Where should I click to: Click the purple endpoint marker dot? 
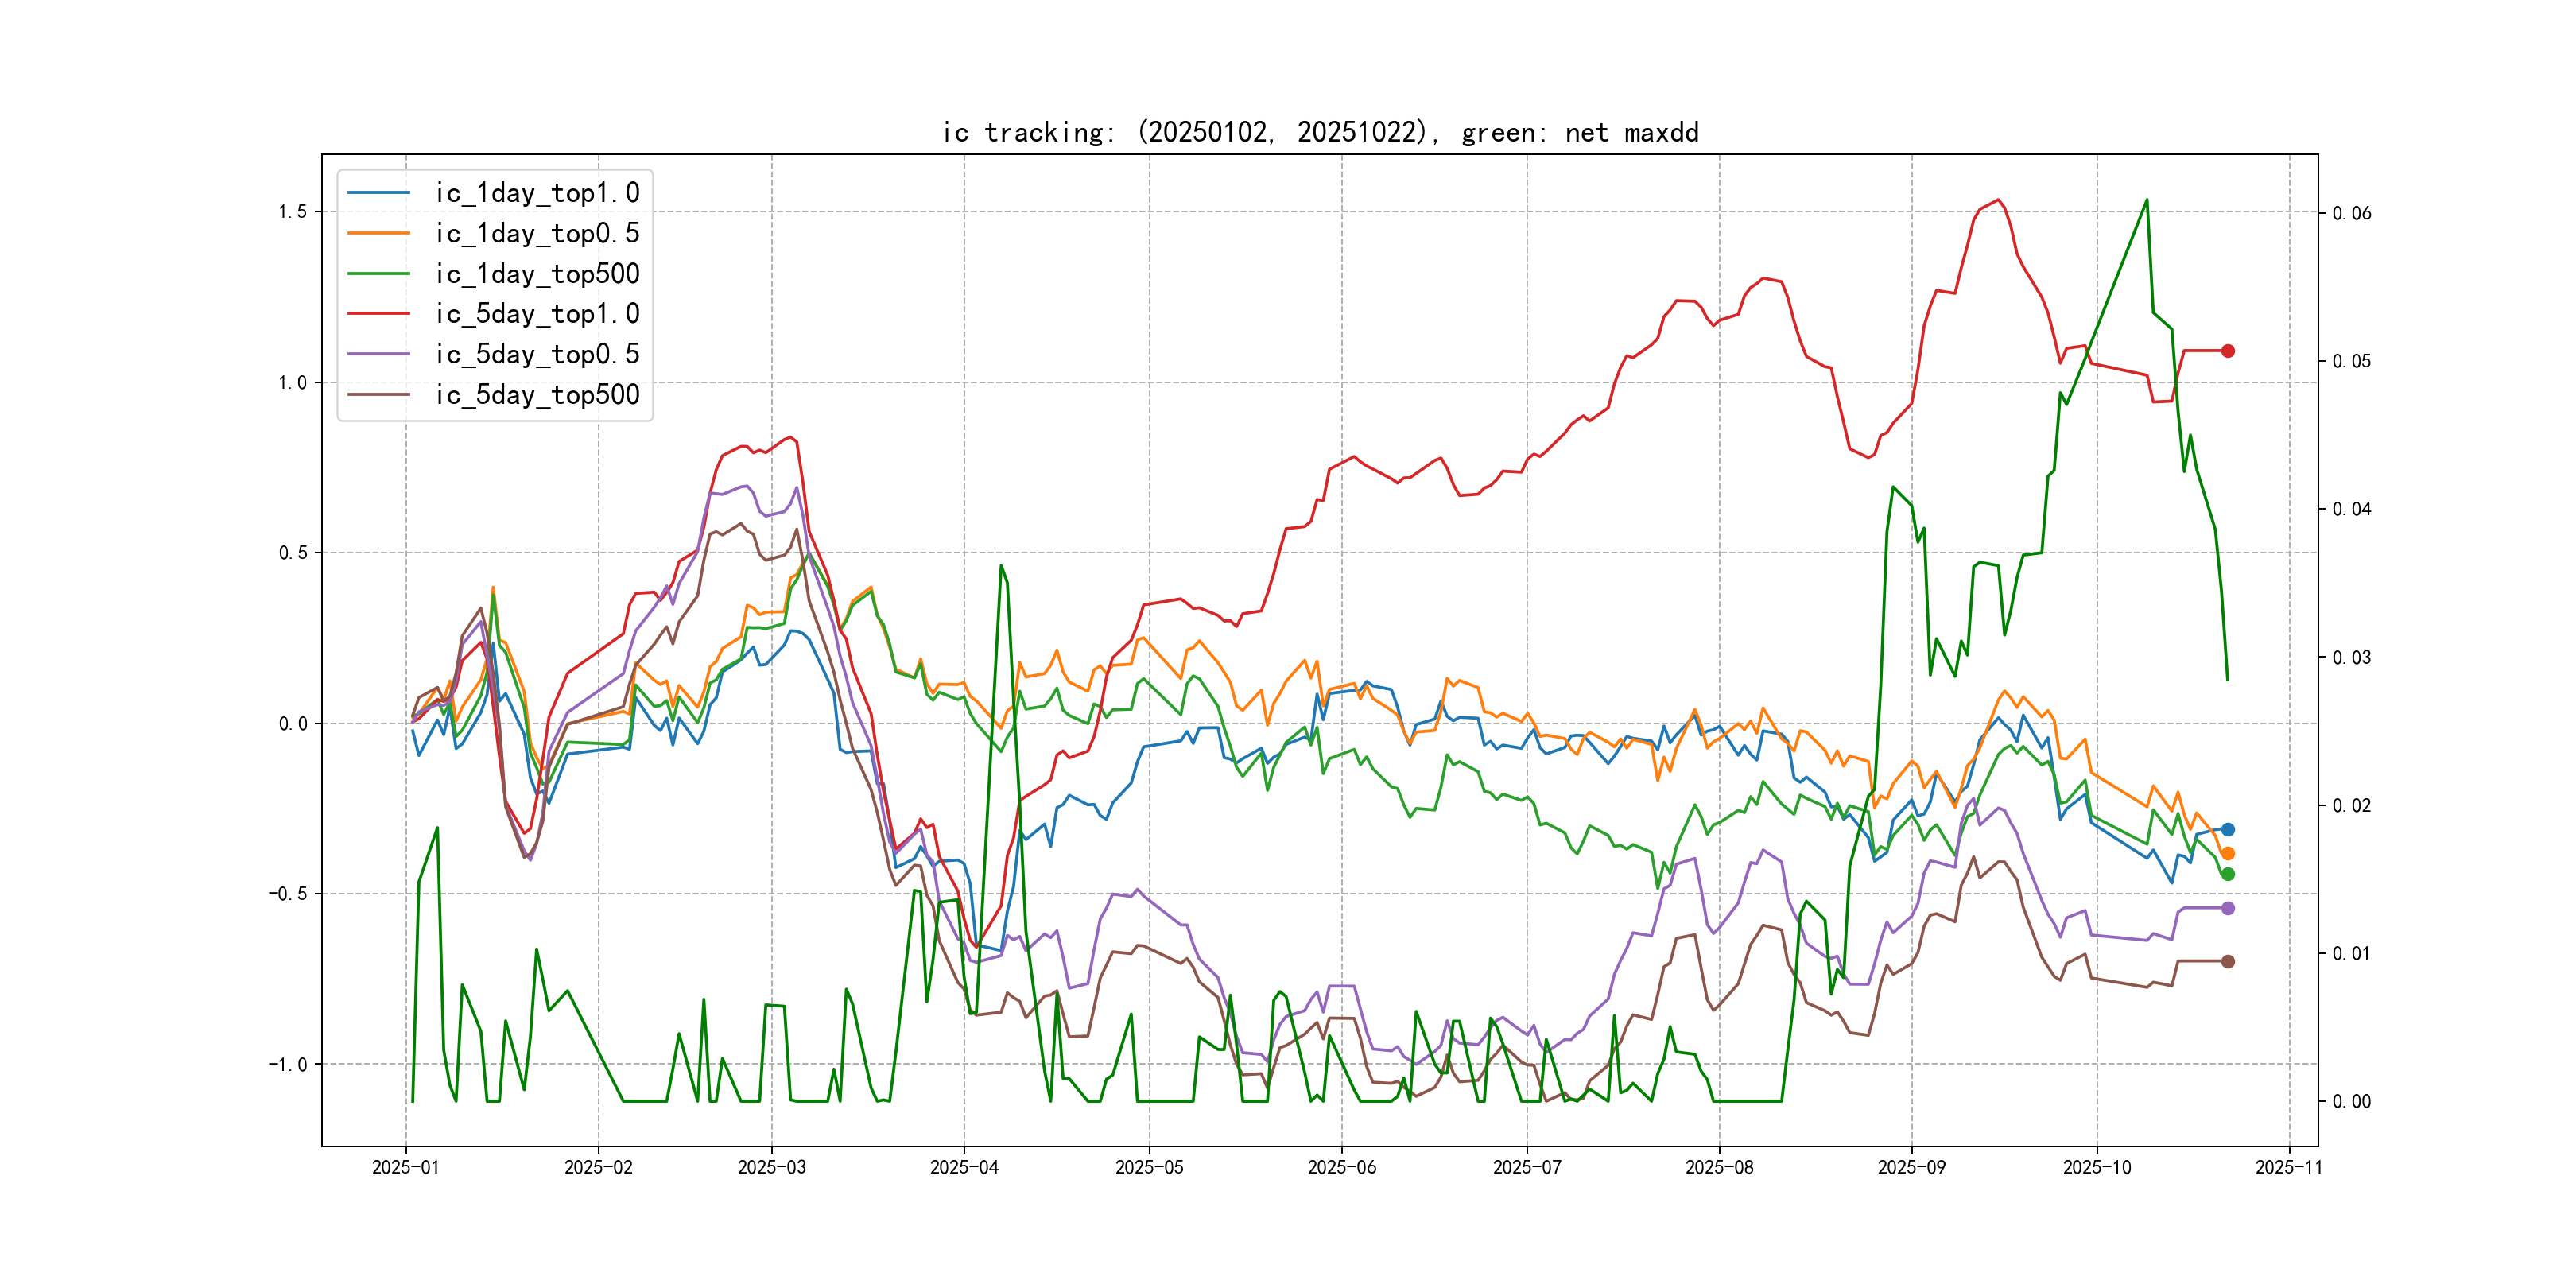point(2228,908)
